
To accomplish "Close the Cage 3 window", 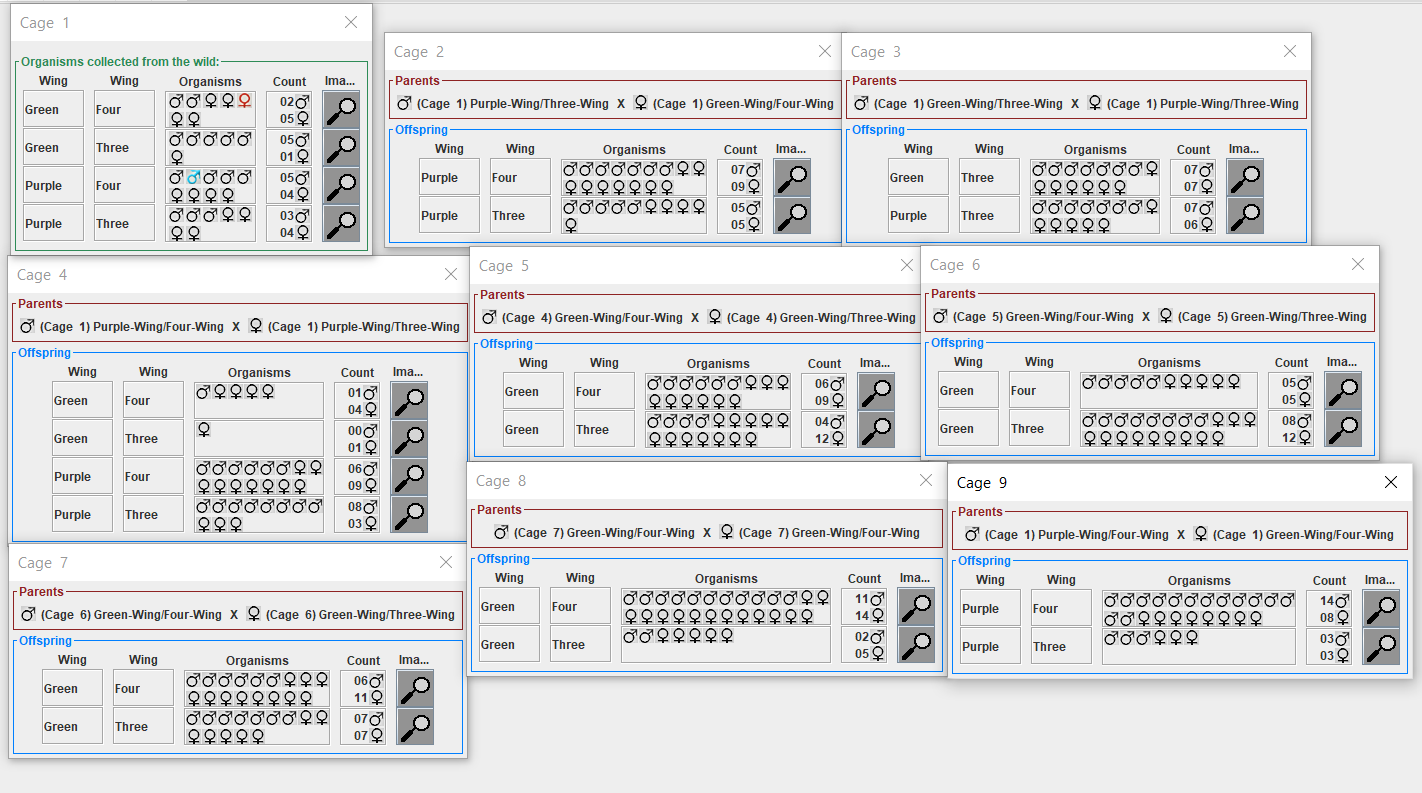I will tap(1290, 51).
